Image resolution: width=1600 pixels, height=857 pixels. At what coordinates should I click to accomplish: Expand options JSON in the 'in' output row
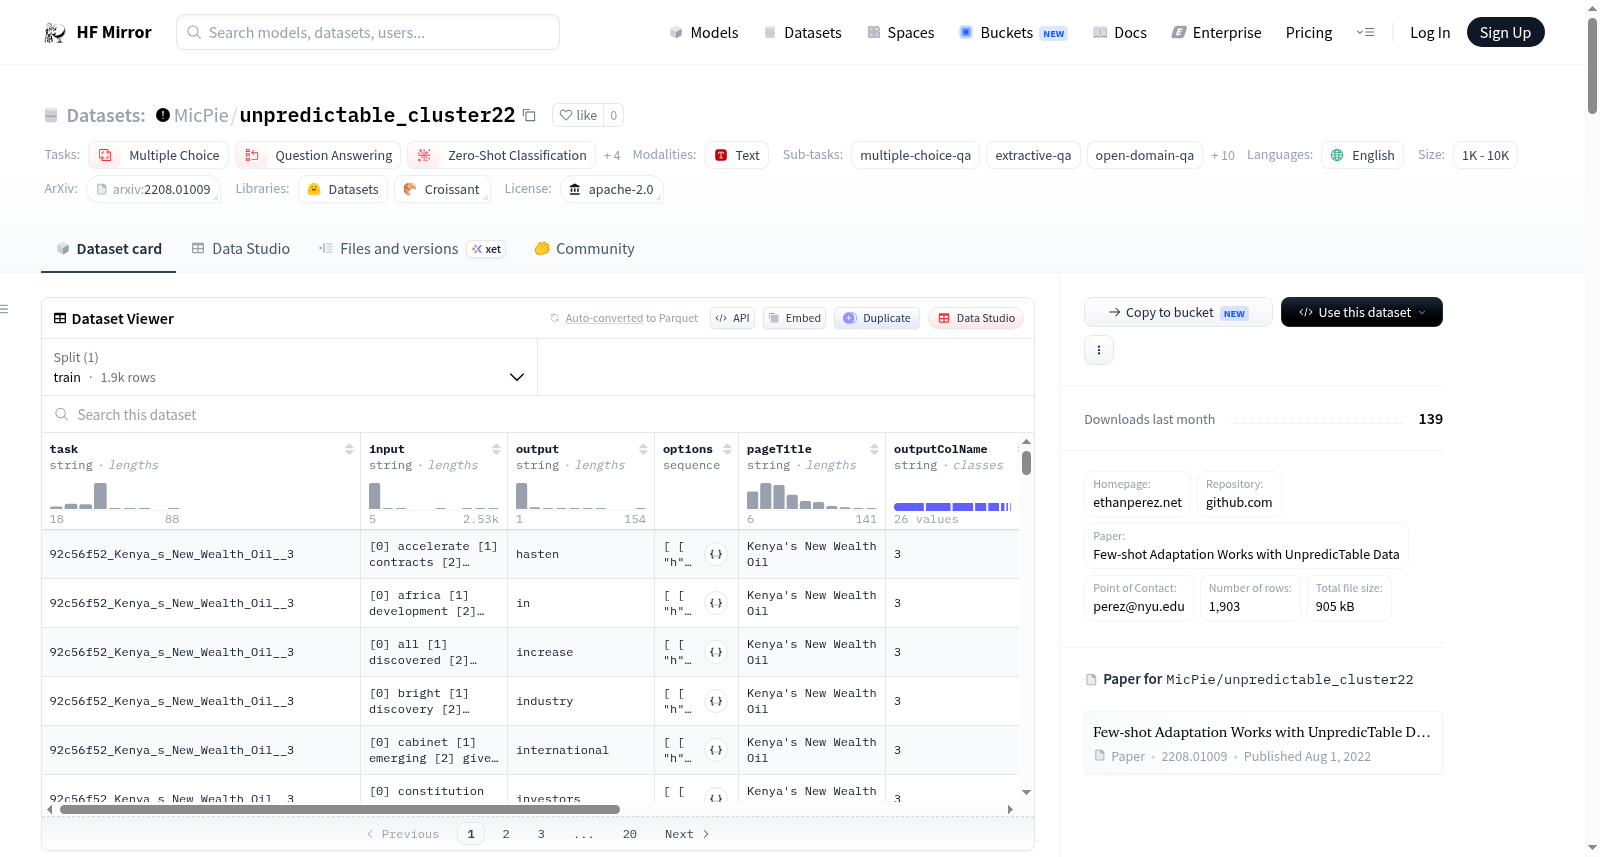(x=716, y=603)
